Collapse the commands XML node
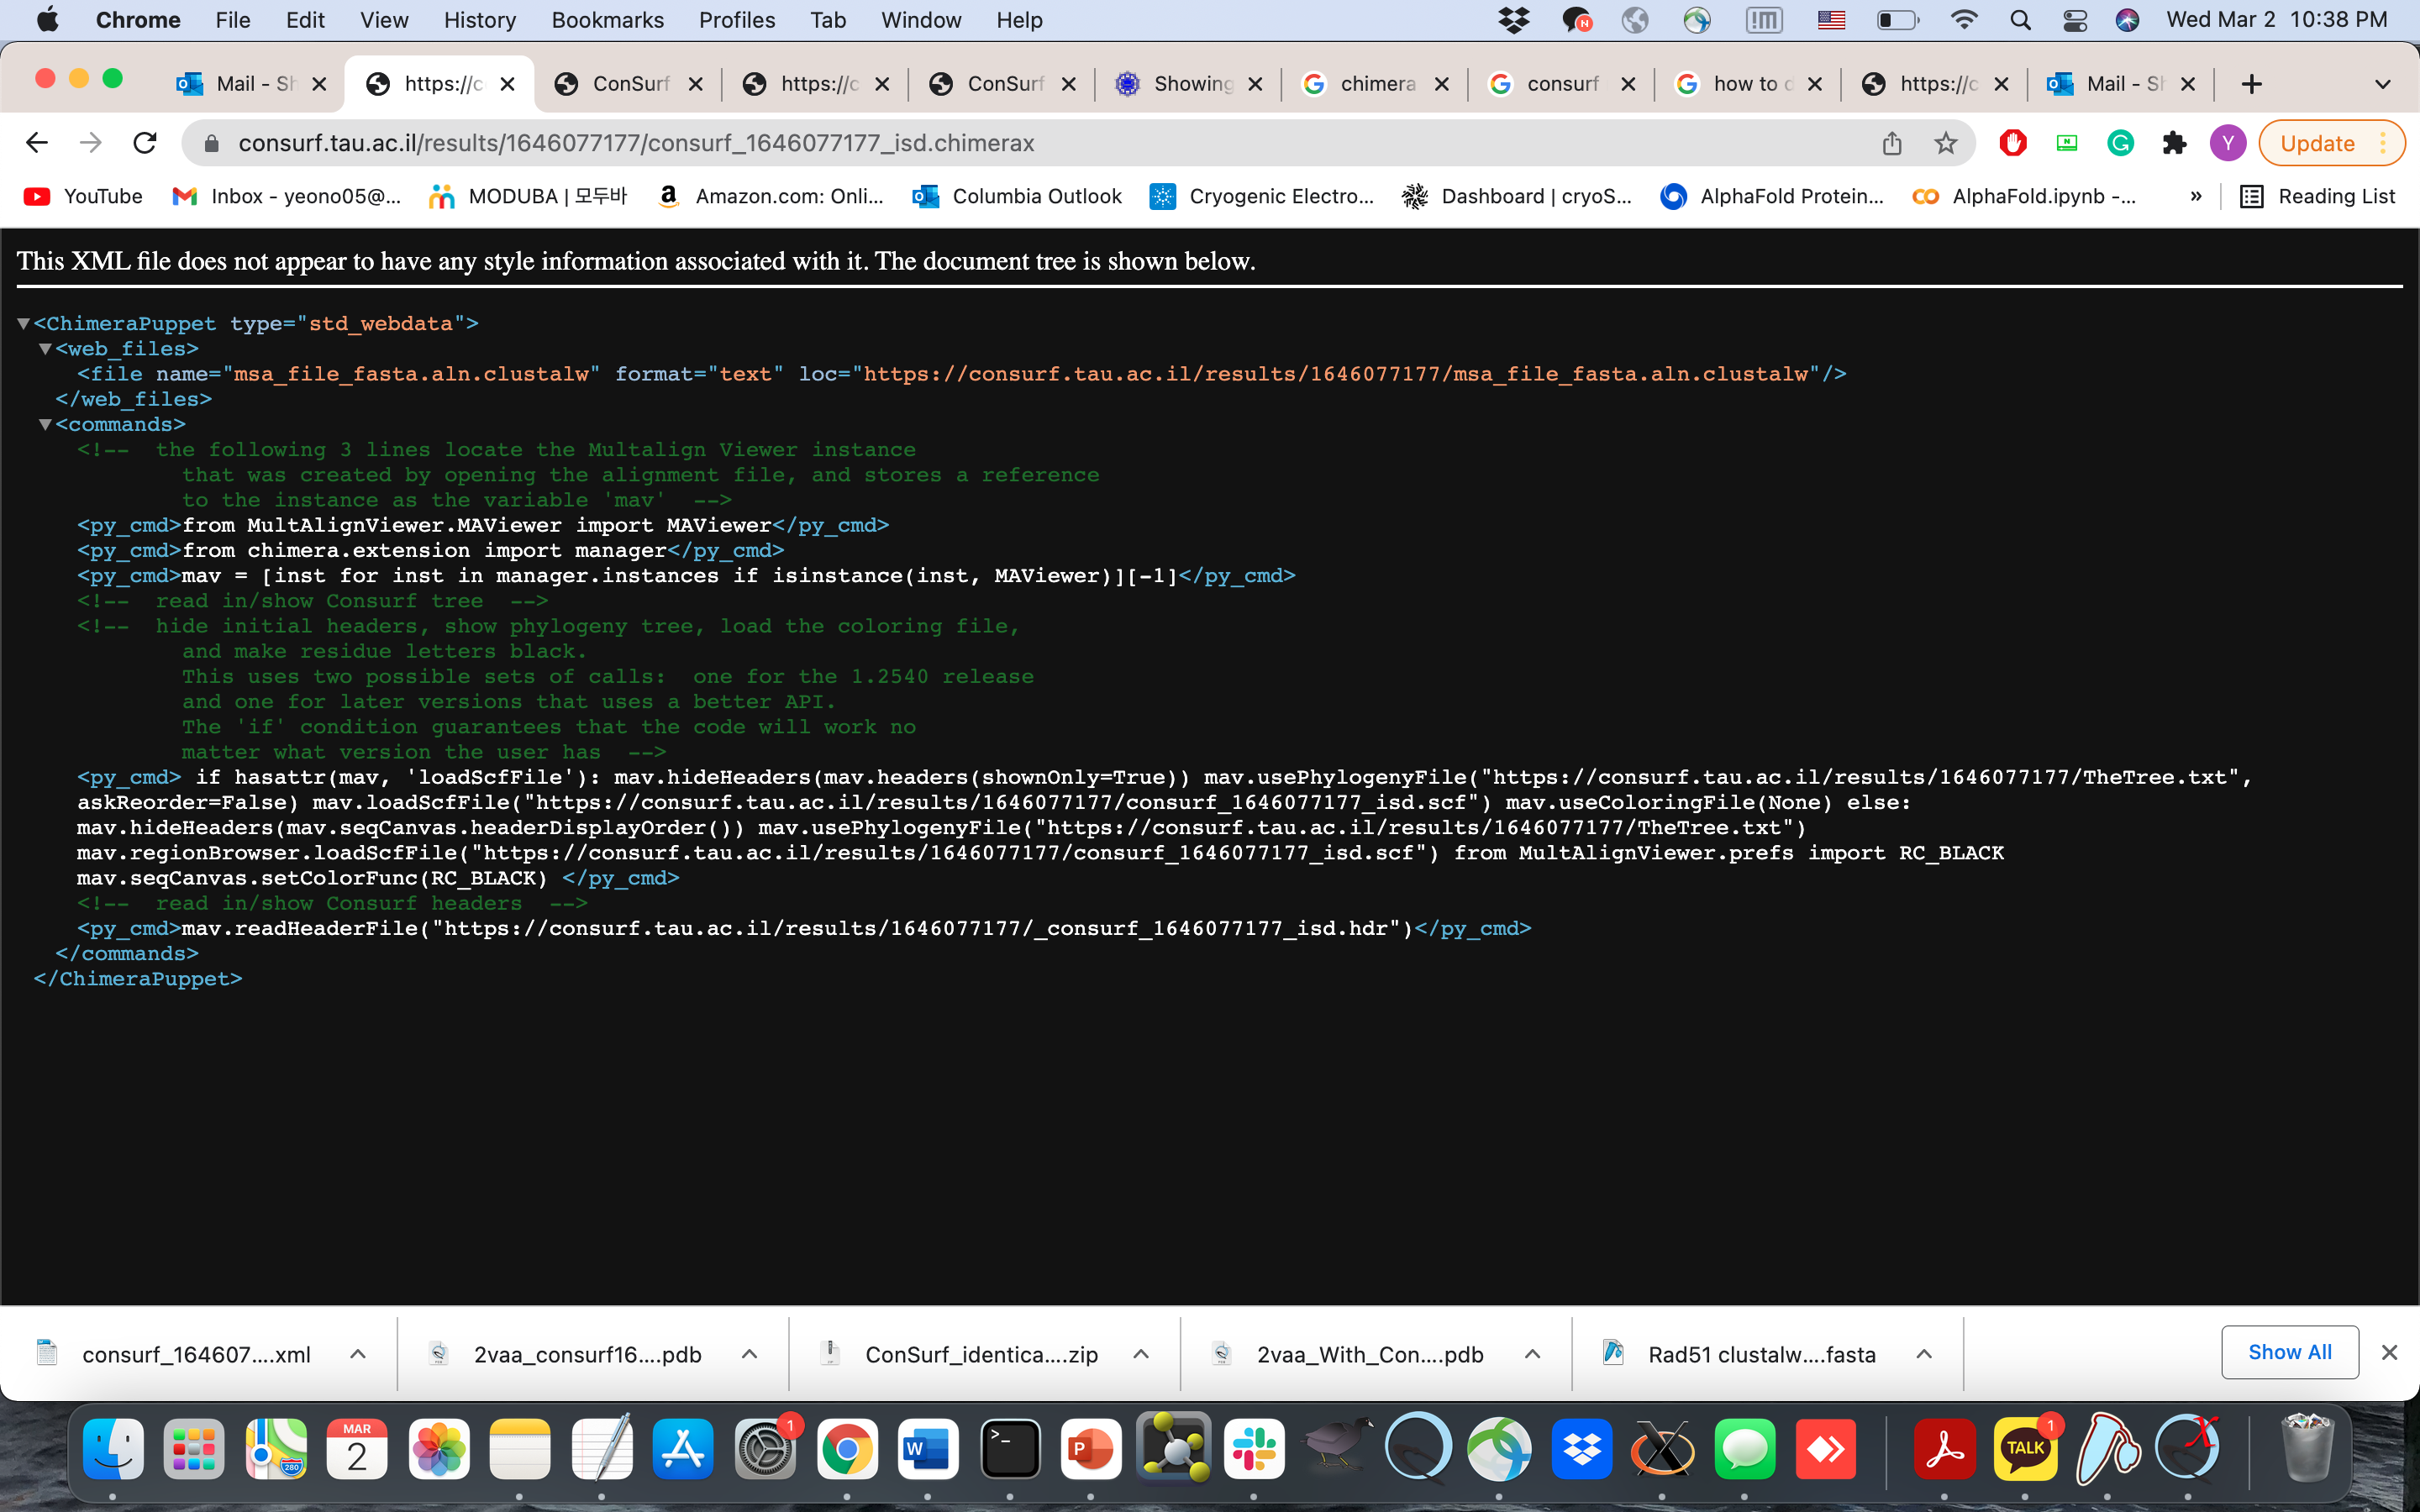Image resolution: width=2420 pixels, height=1512 pixels. coord(45,424)
